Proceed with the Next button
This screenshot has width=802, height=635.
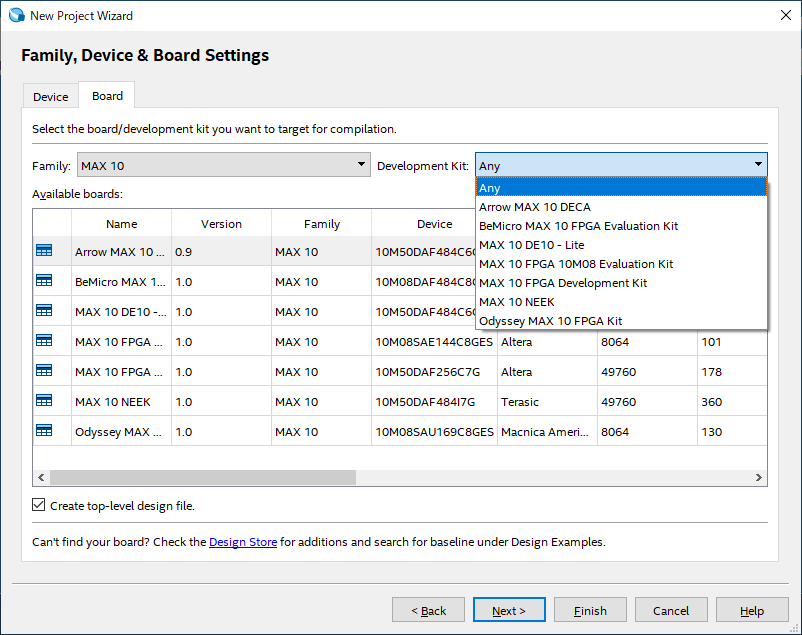click(509, 610)
